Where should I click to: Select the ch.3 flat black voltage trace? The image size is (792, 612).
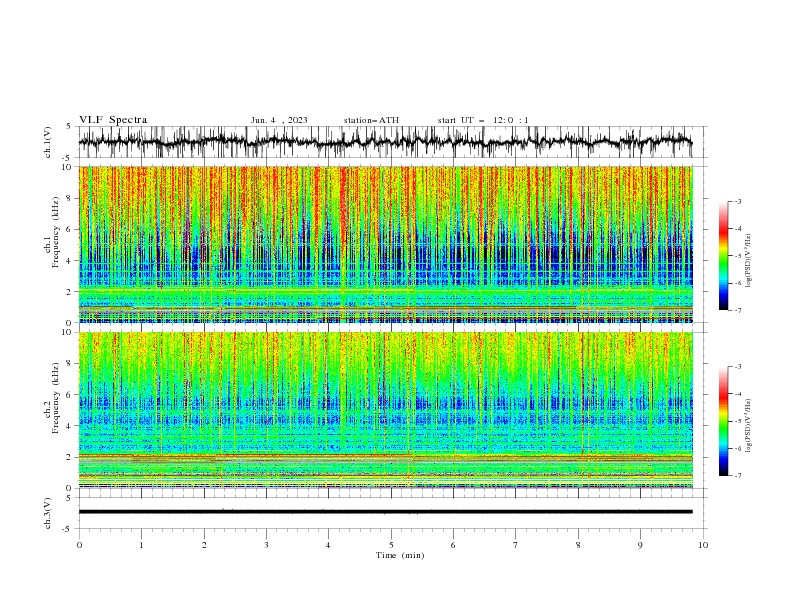(385, 512)
